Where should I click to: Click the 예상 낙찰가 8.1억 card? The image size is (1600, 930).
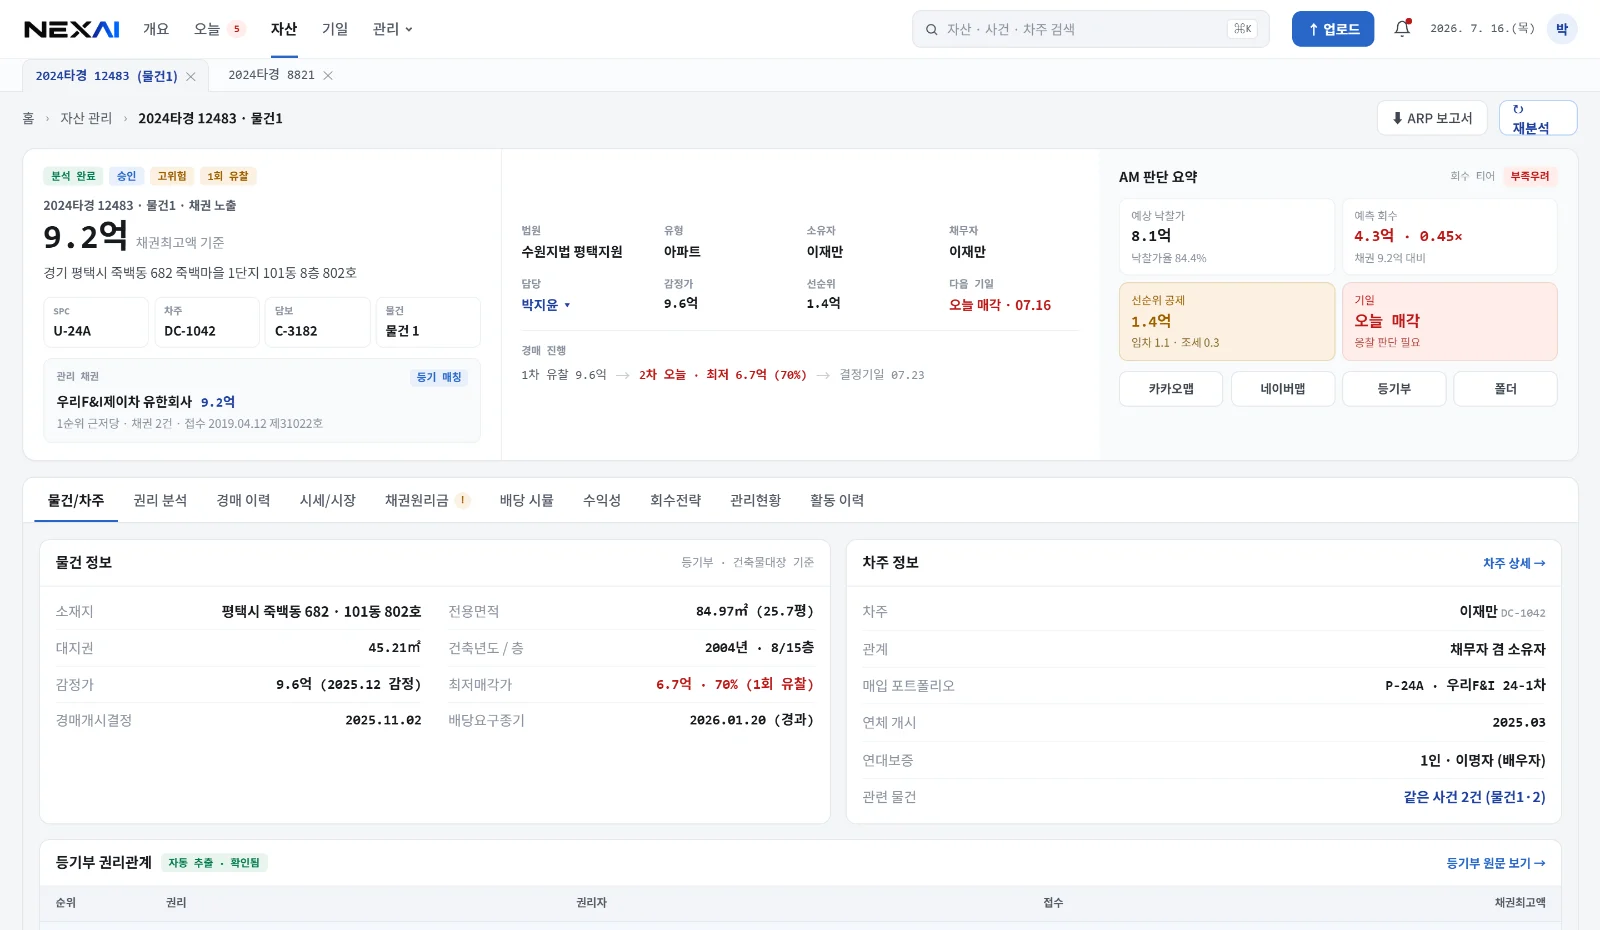[1227, 237]
